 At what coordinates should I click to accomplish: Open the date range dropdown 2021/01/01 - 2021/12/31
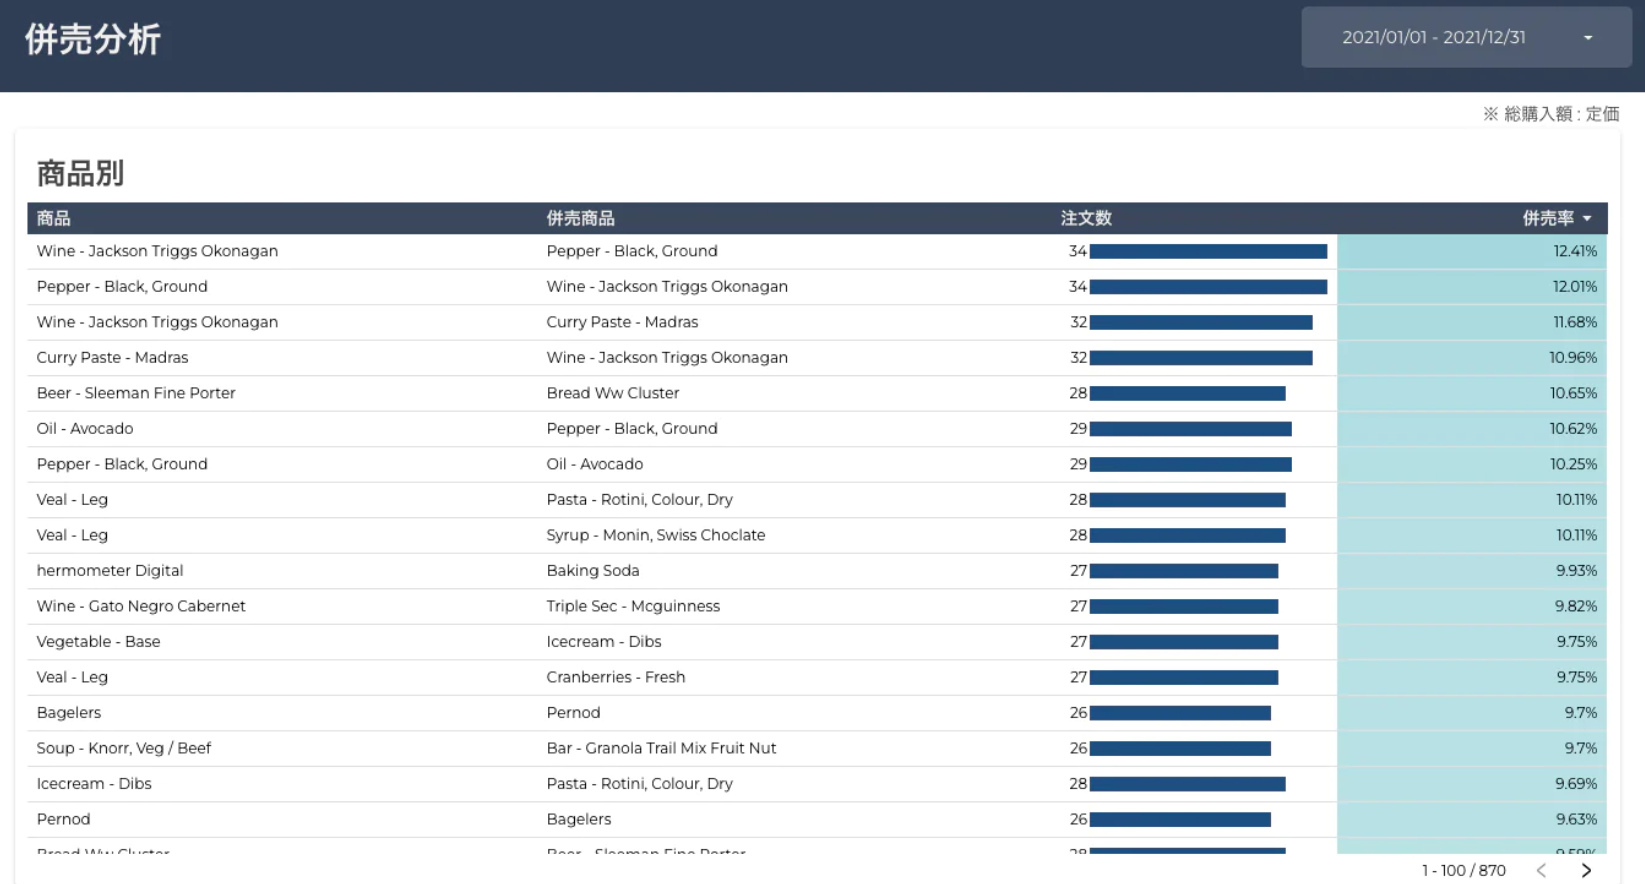point(1466,37)
